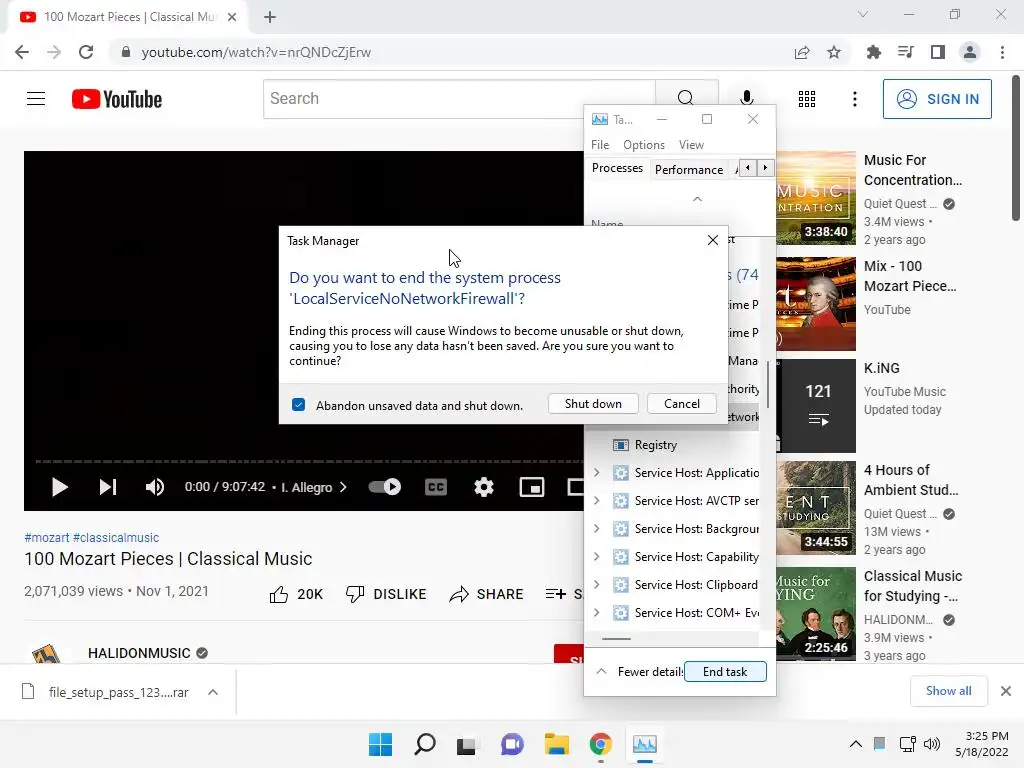The width and height of the screenshot is (1024, 768).
Task: Like the video with thumbs up
Action: pyautogui.click(x=296, y=594)
